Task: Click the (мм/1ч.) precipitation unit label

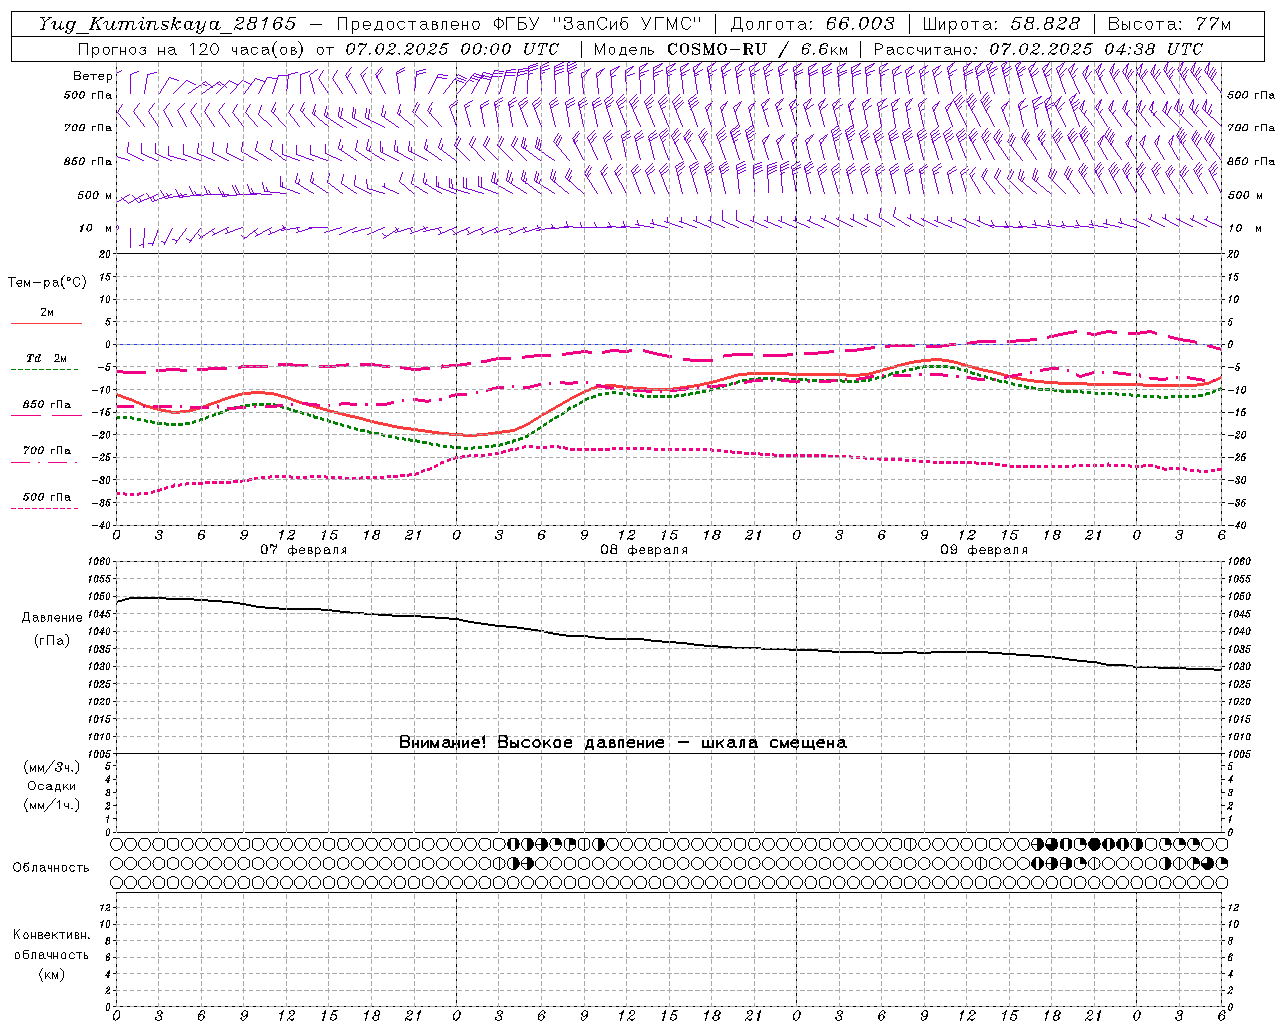Action: pos(52,805)
